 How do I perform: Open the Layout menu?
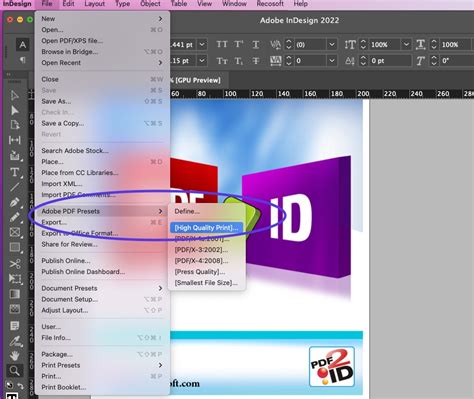(x=94, y=4)
